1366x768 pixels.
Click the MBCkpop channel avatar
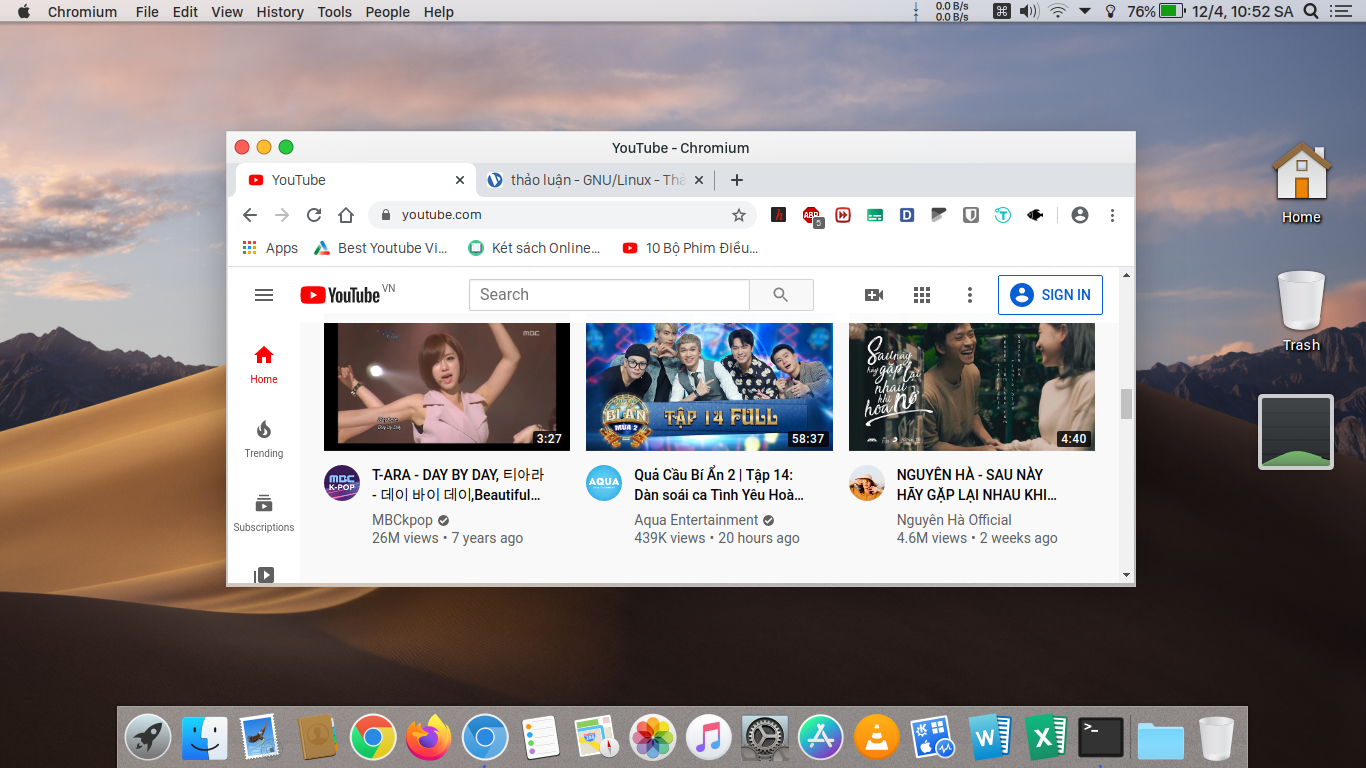[342, 483]
